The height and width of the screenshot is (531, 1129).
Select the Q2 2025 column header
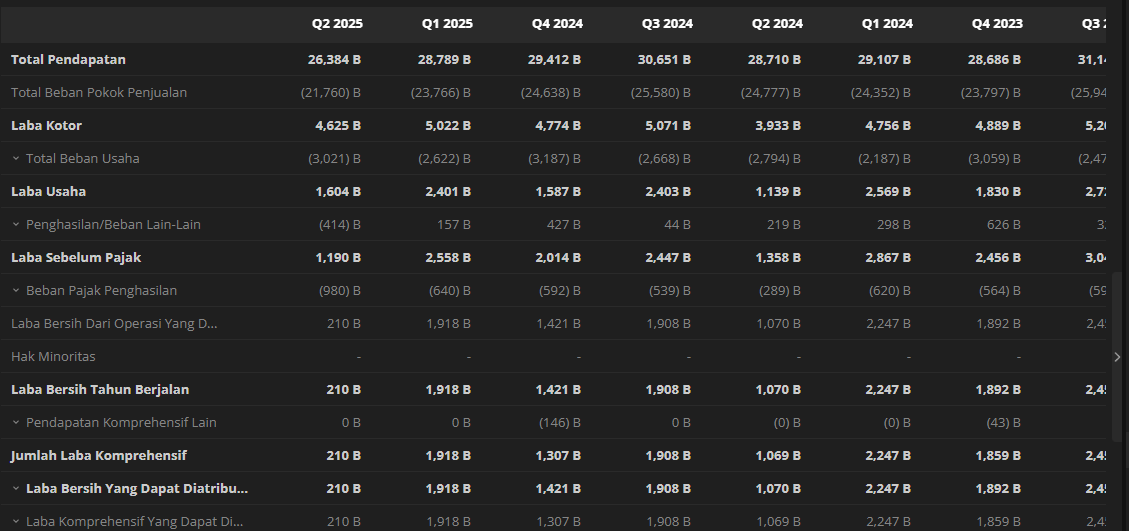(337, 24)
